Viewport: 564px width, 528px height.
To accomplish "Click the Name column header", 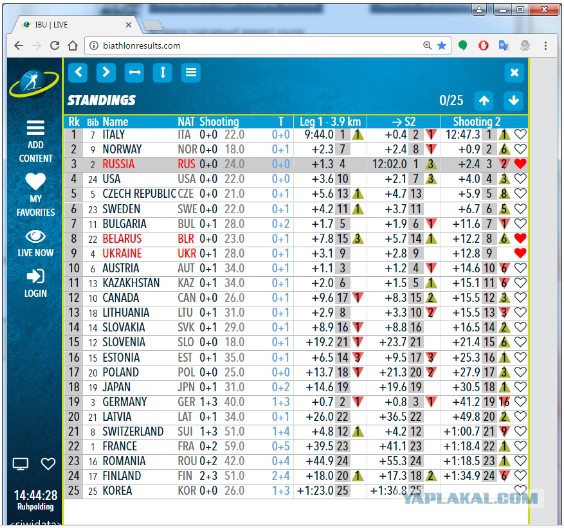I will pos(115,122).
